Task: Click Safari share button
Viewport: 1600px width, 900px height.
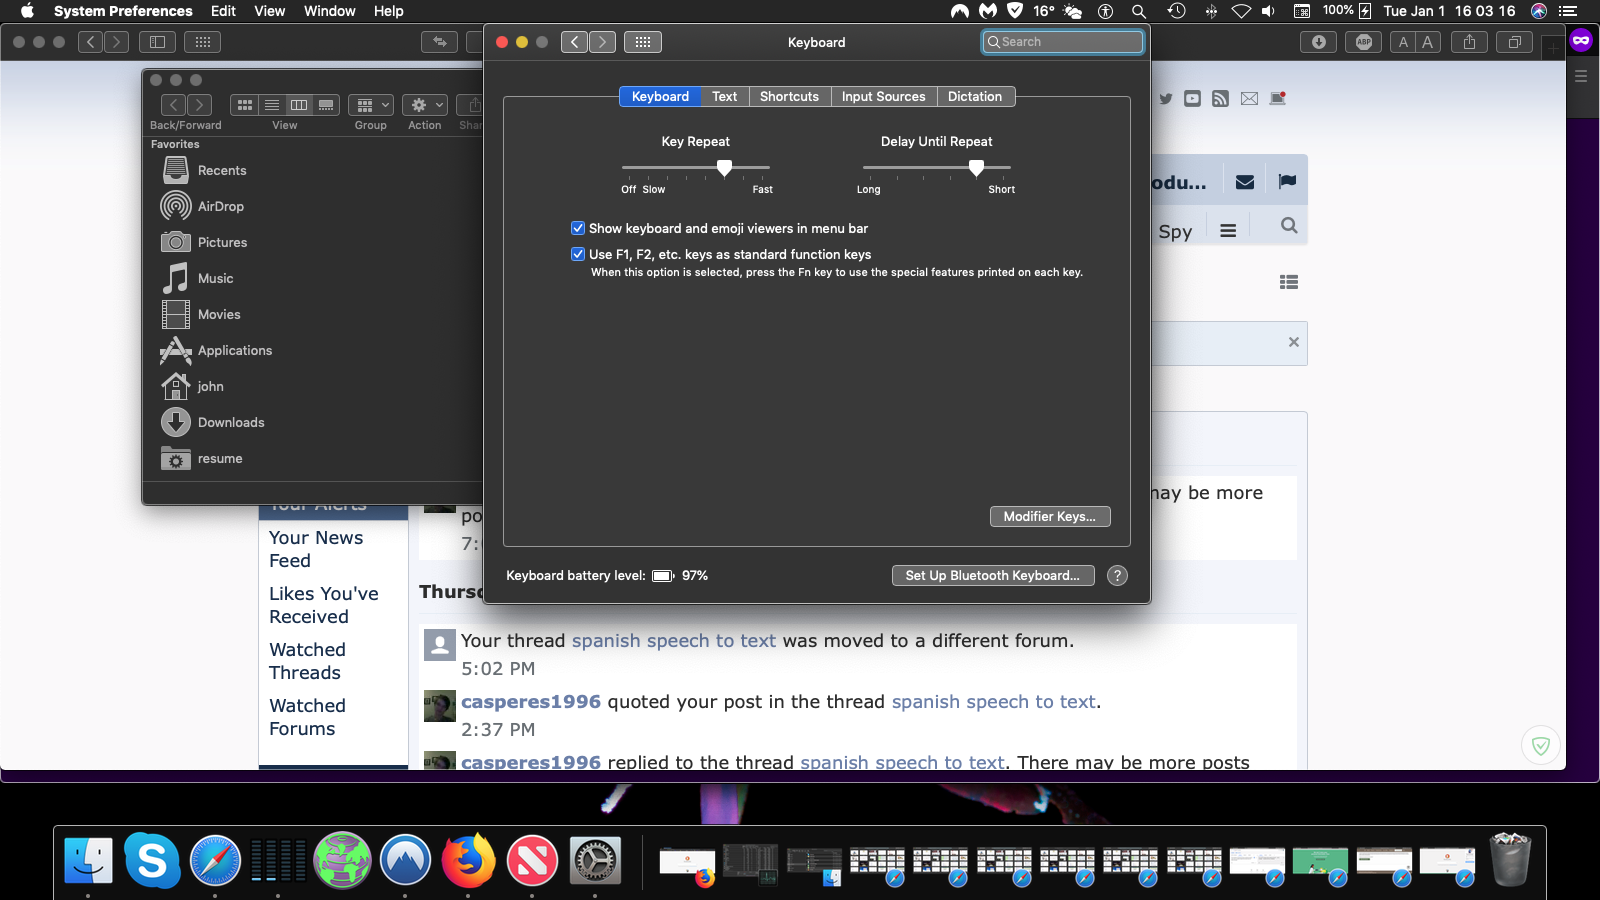Action: pyautogui.click(x=1469, y=42)
